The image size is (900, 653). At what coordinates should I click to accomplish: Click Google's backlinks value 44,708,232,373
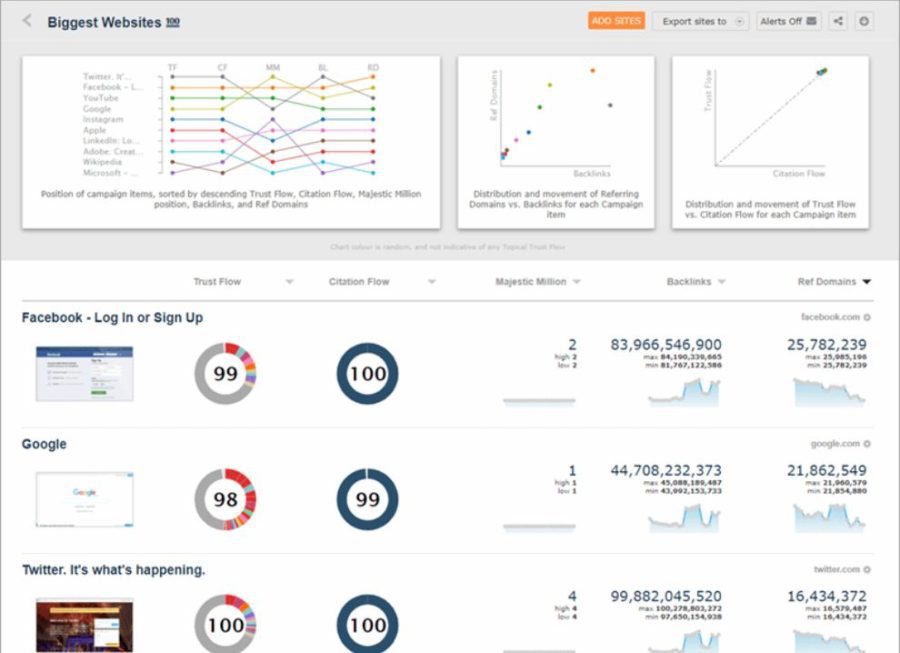666,471
